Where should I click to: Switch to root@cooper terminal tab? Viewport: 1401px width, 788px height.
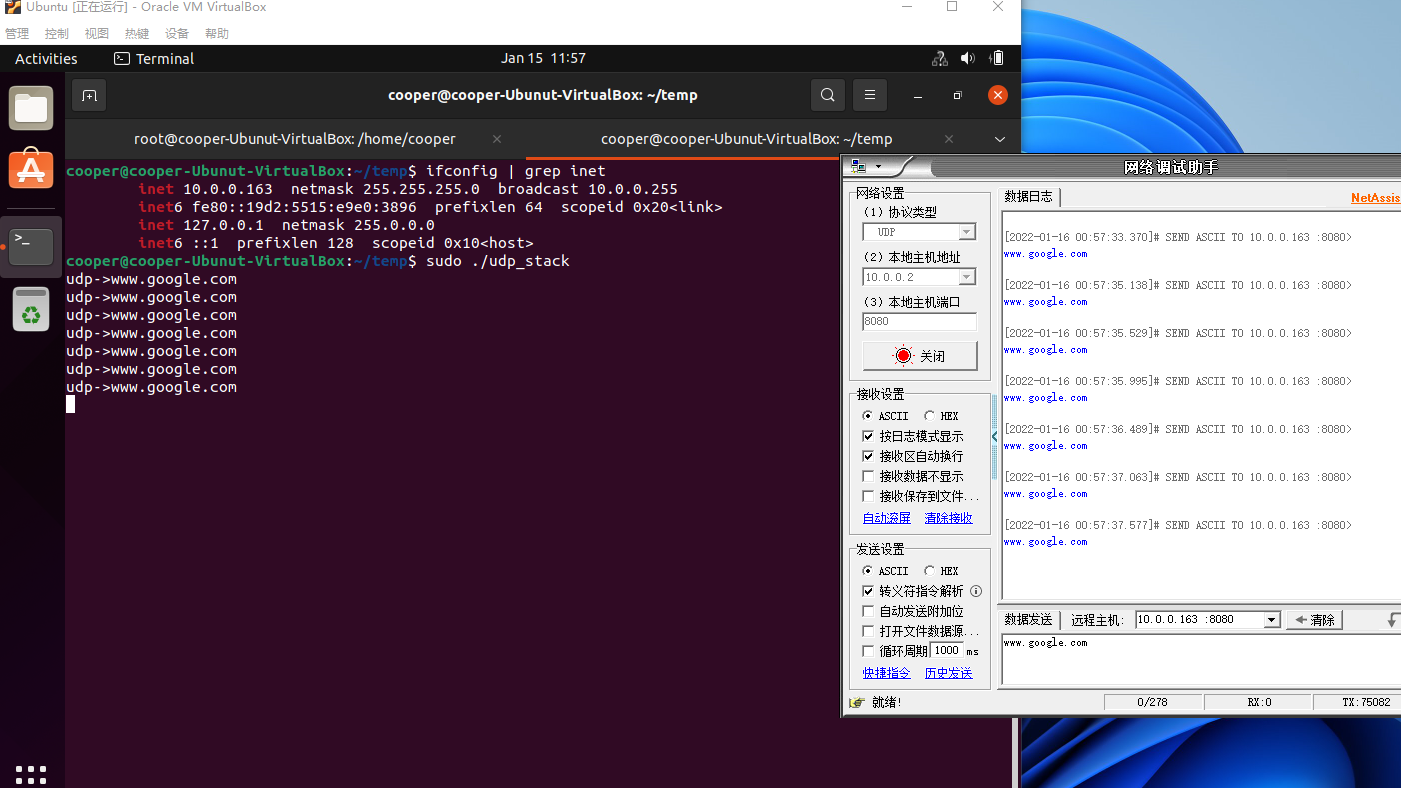coord(294,139)
